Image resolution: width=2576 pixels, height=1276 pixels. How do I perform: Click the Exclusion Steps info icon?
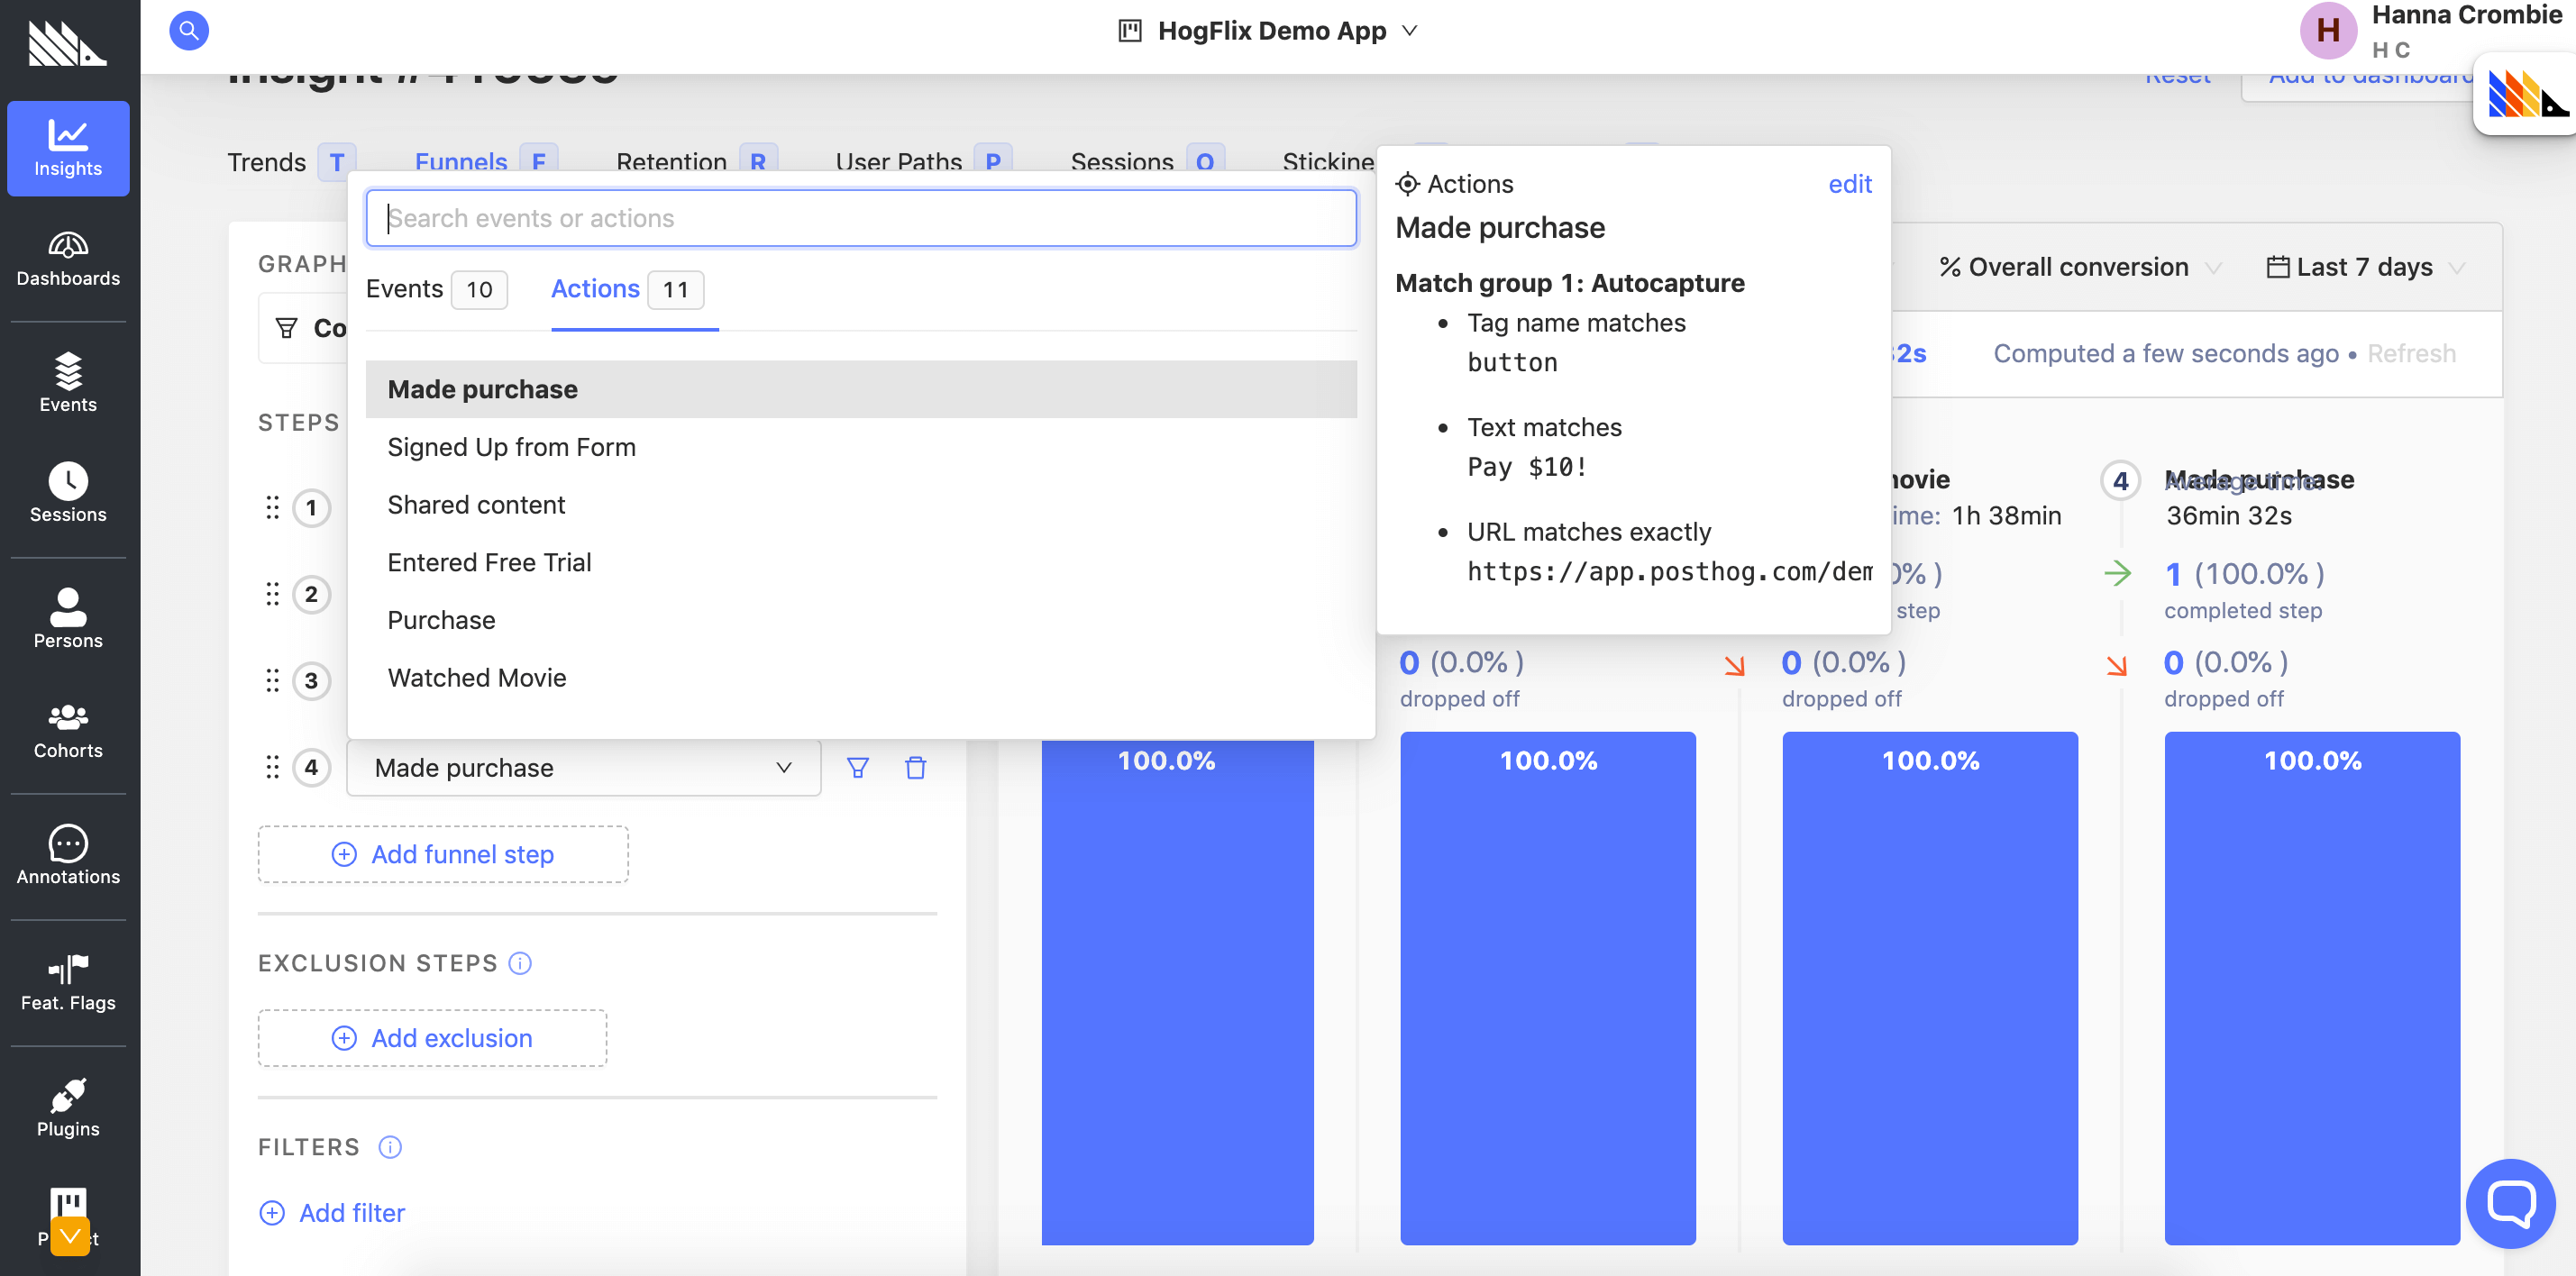click(520, 963)
